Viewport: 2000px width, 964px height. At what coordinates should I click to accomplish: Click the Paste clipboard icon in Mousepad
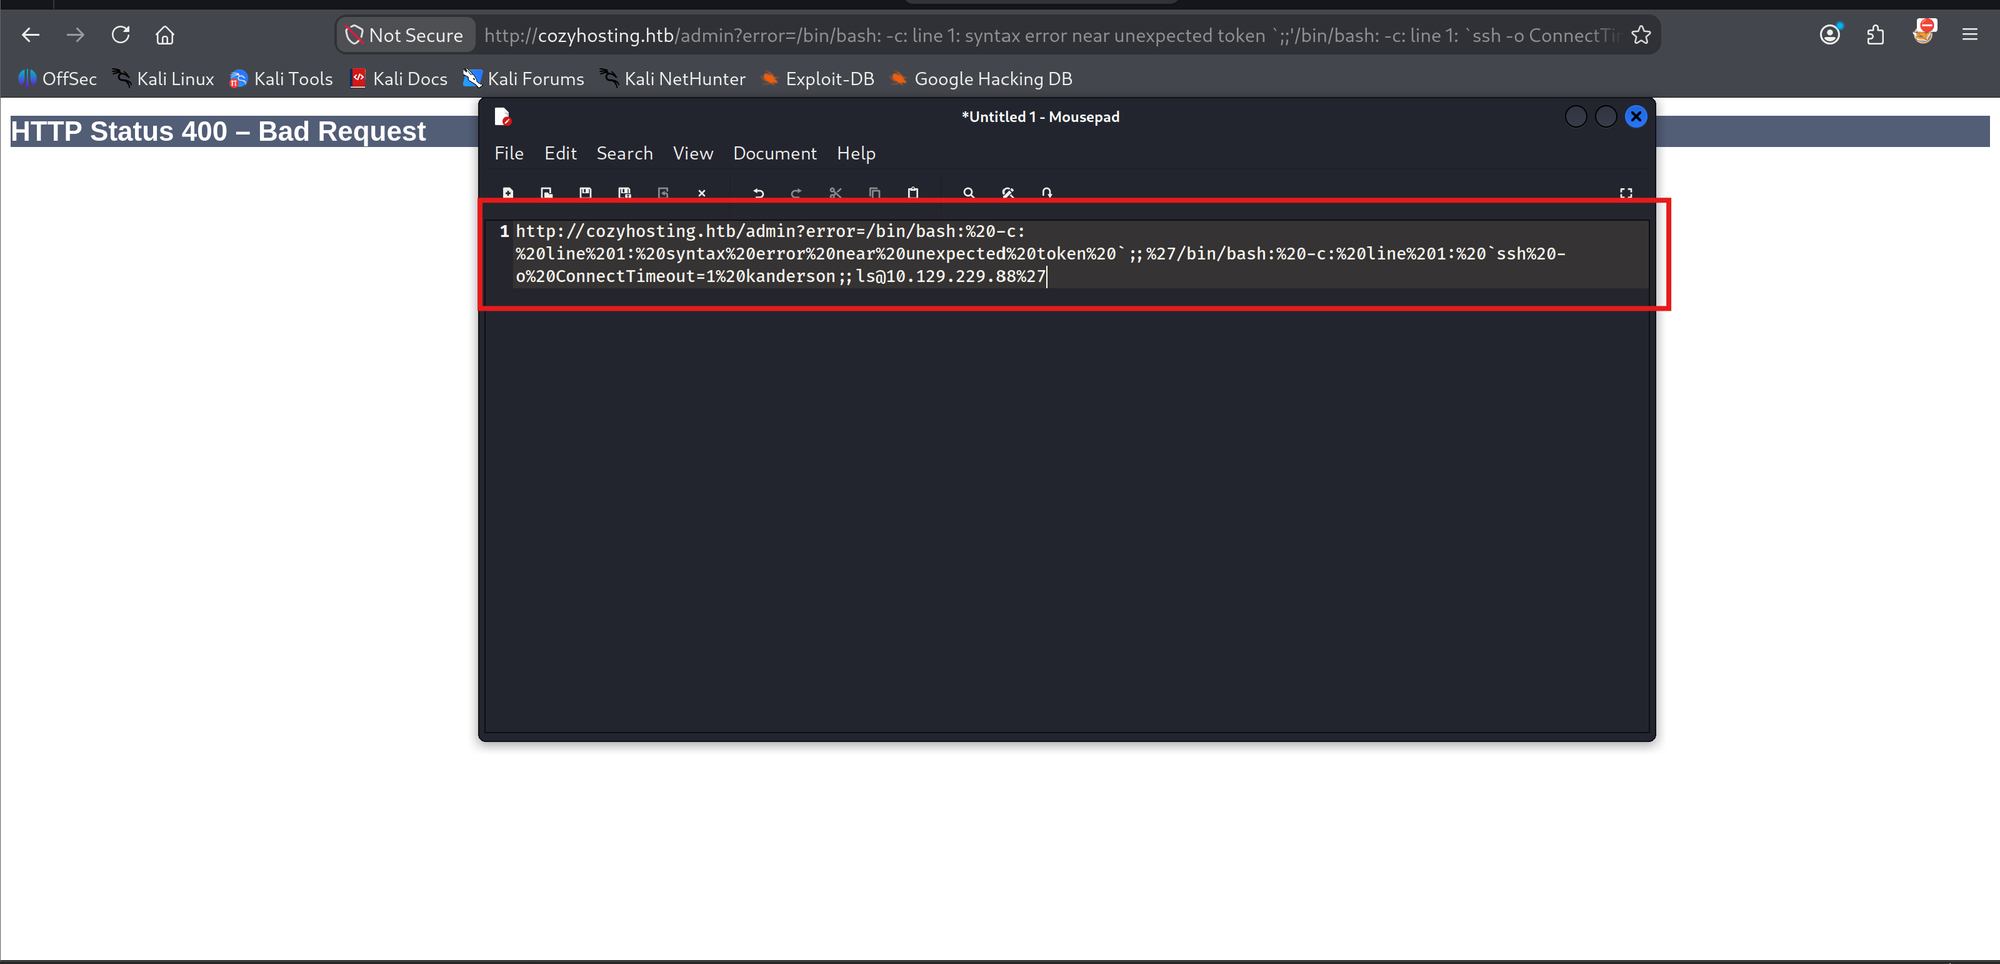[x=912, y=193]
